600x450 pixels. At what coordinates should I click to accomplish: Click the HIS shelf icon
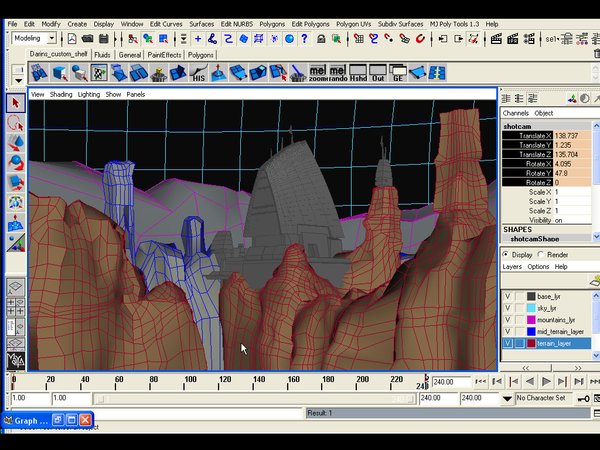tap(199, 73)
